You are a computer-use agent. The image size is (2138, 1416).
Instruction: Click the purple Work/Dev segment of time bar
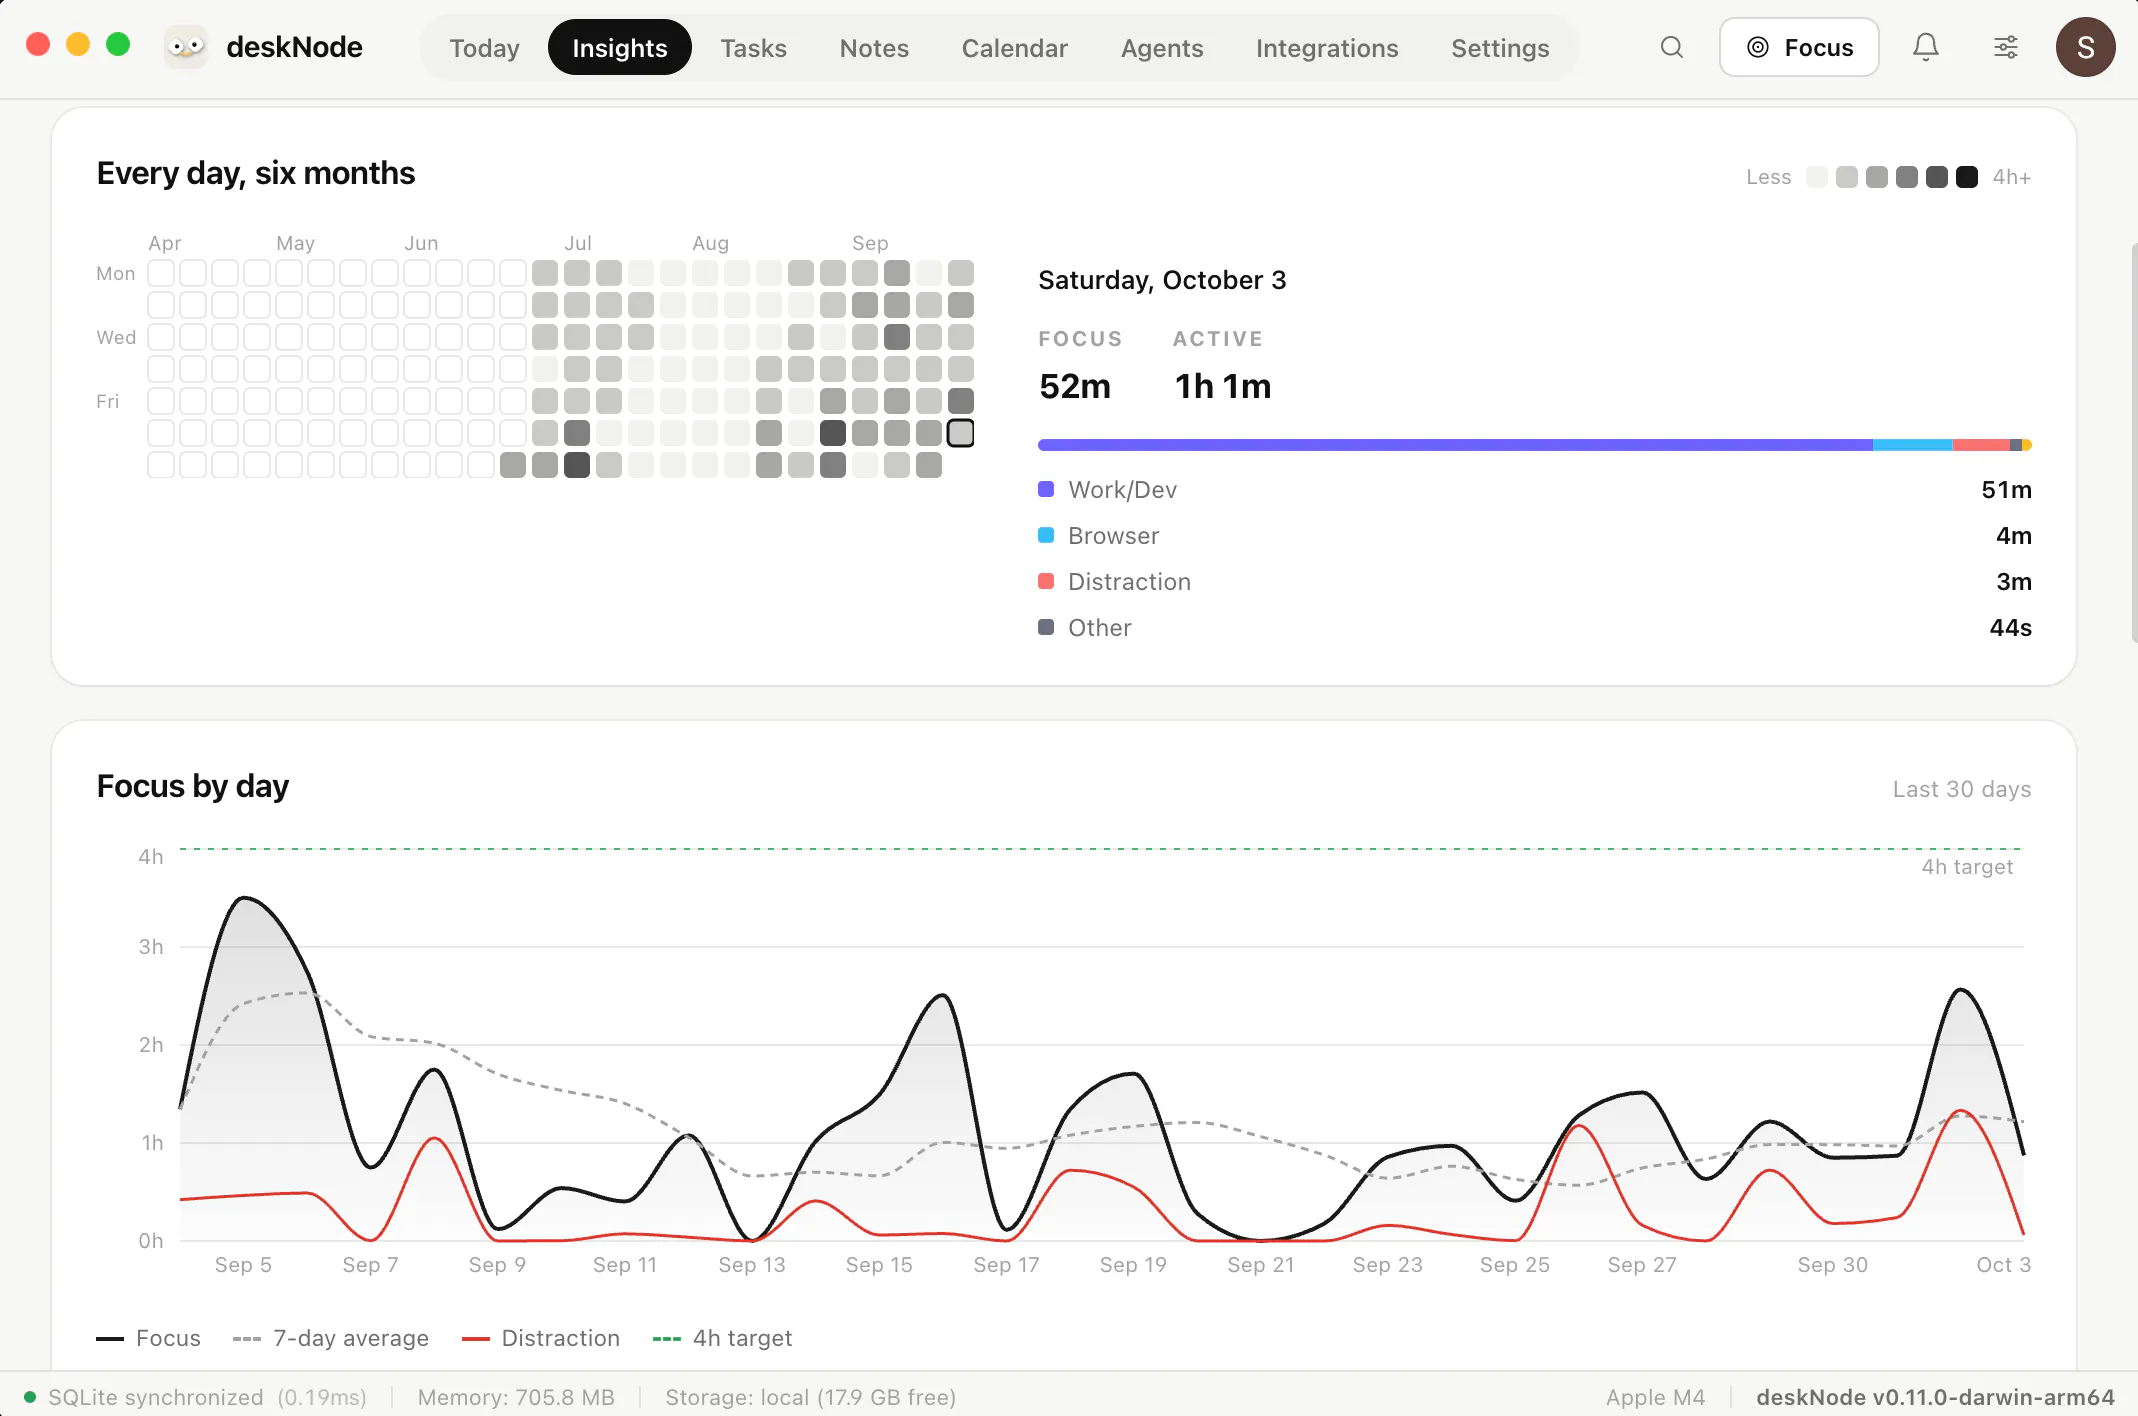pos(1455,445)
